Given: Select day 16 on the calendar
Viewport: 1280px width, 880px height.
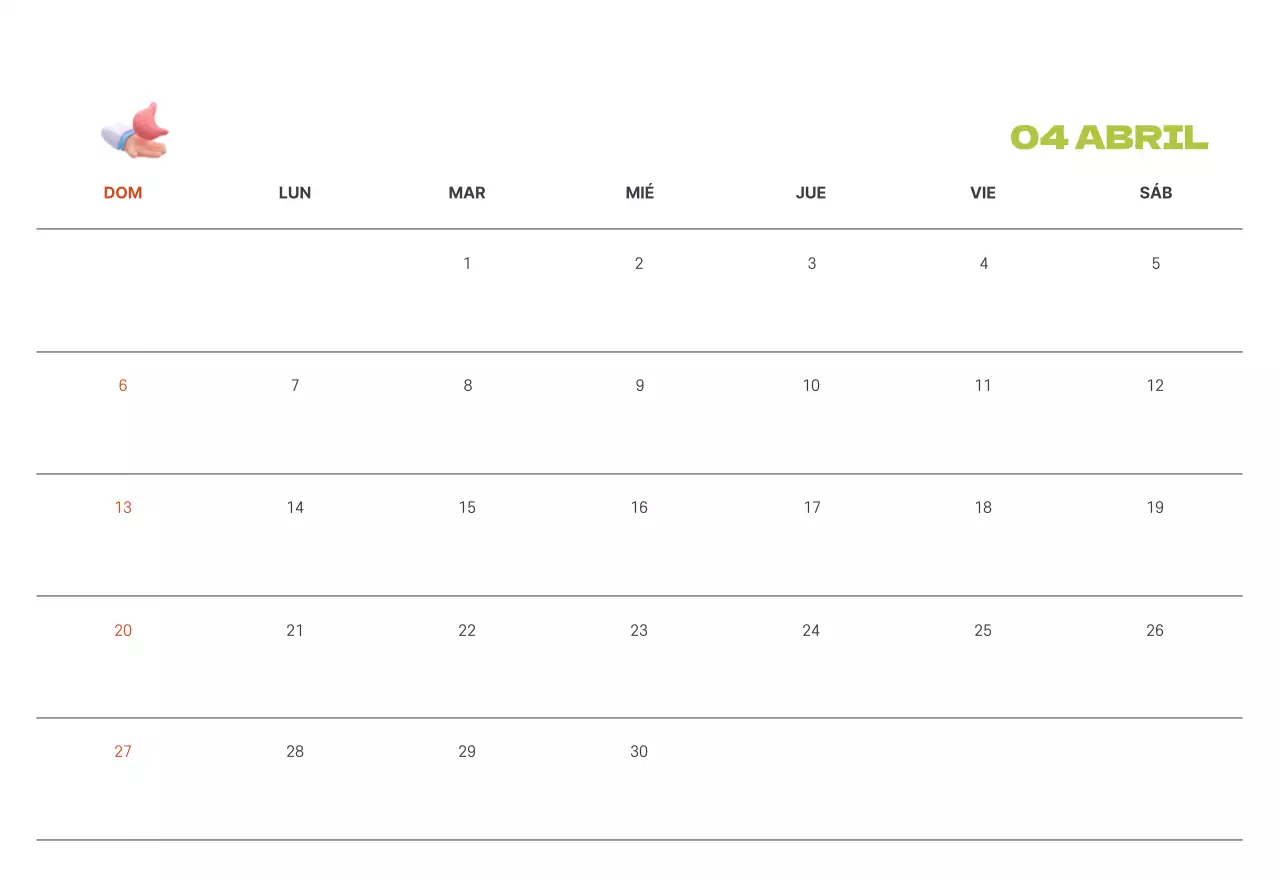Looking at the screenshot, I should tap(639, 508).
